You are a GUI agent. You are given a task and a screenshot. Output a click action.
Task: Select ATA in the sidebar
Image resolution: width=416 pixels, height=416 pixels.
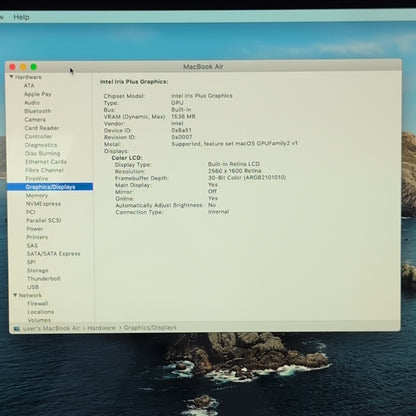click(x=29, y=85)
